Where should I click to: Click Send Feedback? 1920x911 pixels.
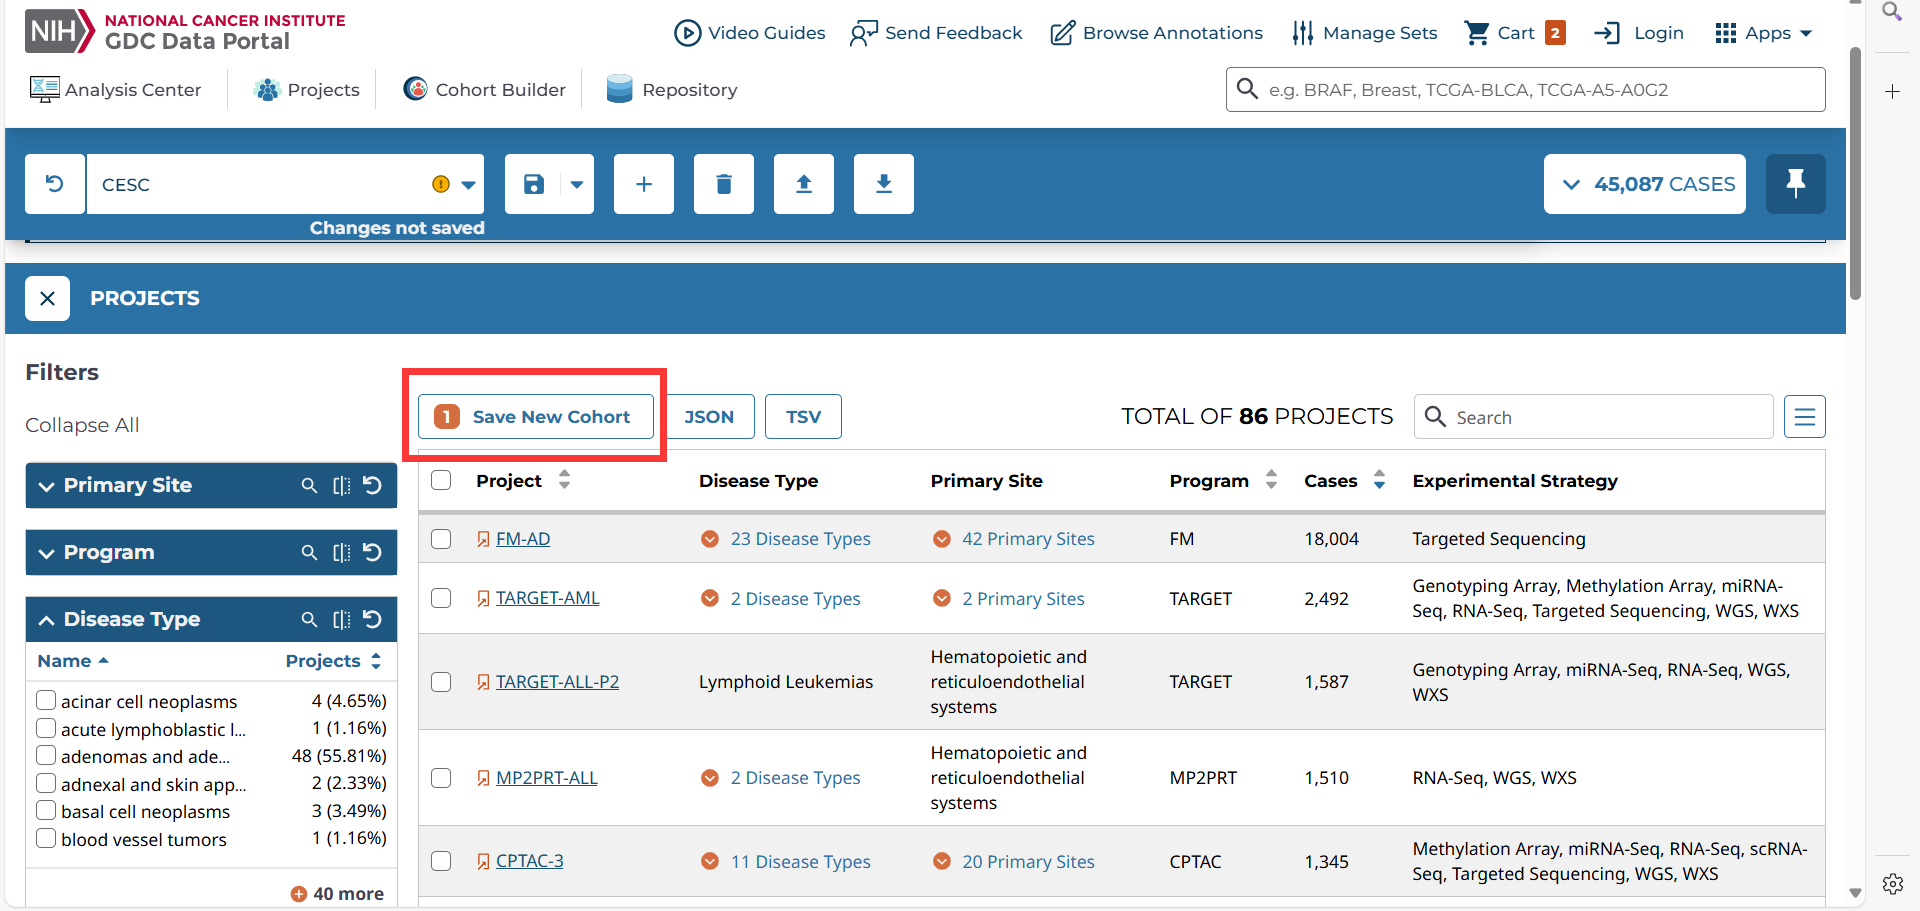pos(936,33)
